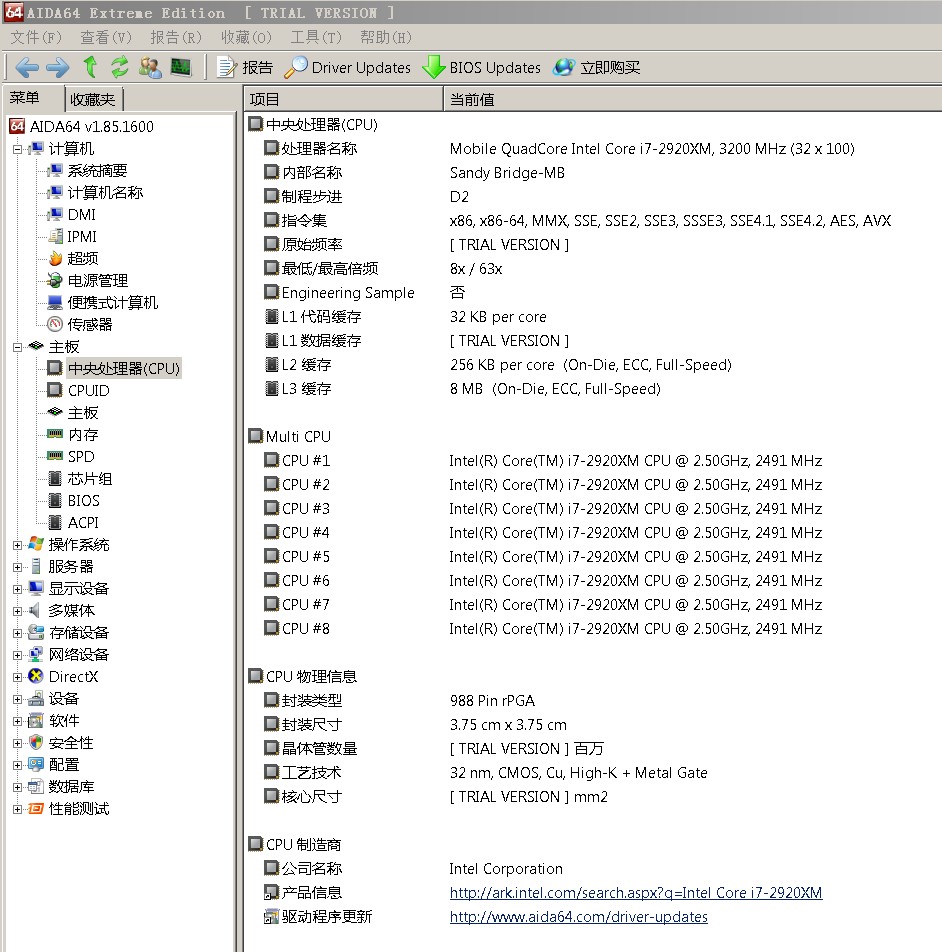The image size is (942, 952).
Task: Select IPMI in the tree
Action: [82, 236]
